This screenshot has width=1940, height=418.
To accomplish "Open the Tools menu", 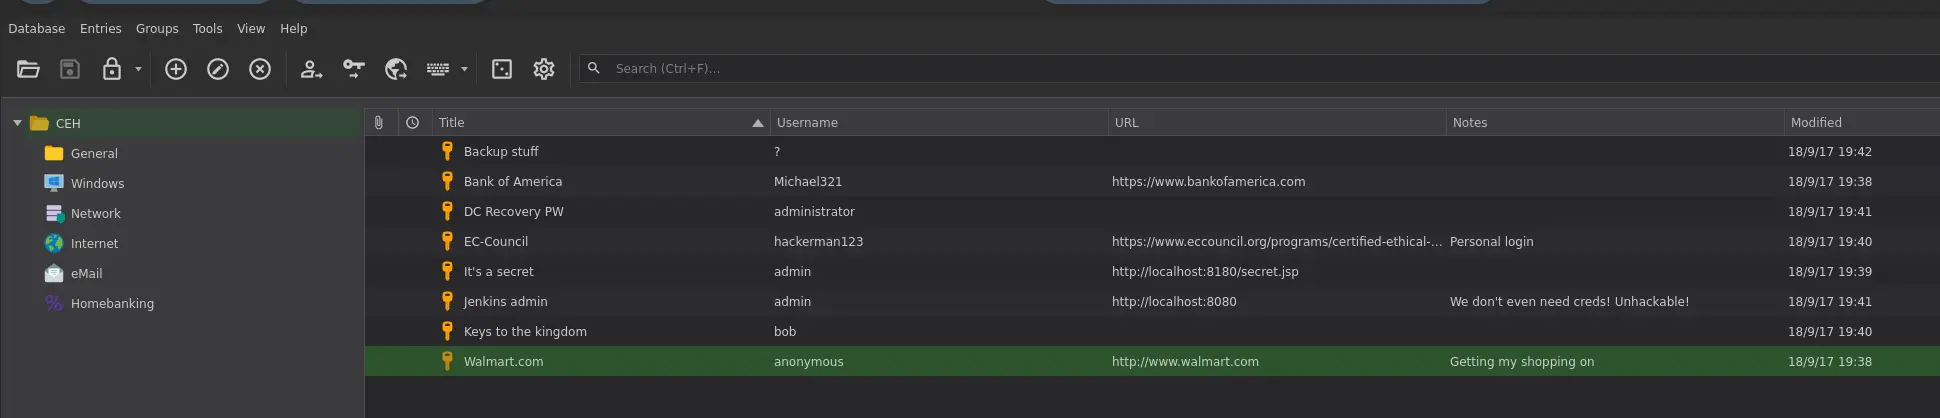I will [207, 29].
